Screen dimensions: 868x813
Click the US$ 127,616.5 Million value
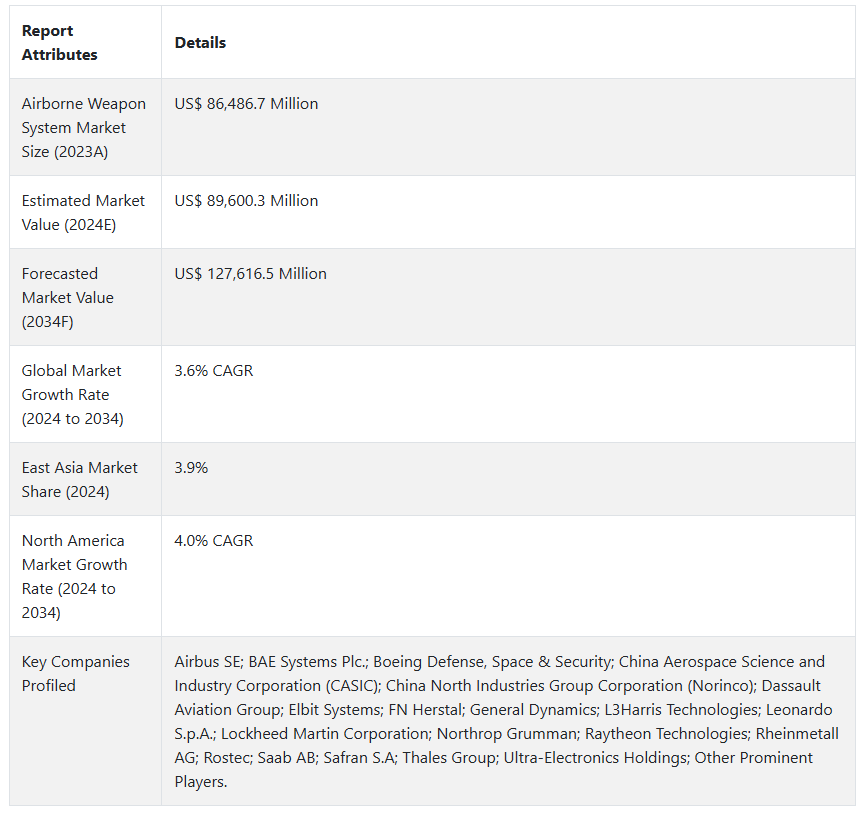[x=250, y=274]
